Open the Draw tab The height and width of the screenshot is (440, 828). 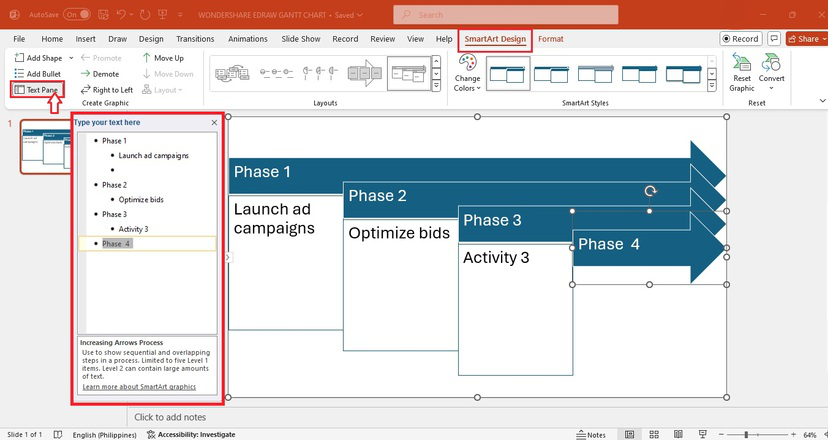pos(117,39)
